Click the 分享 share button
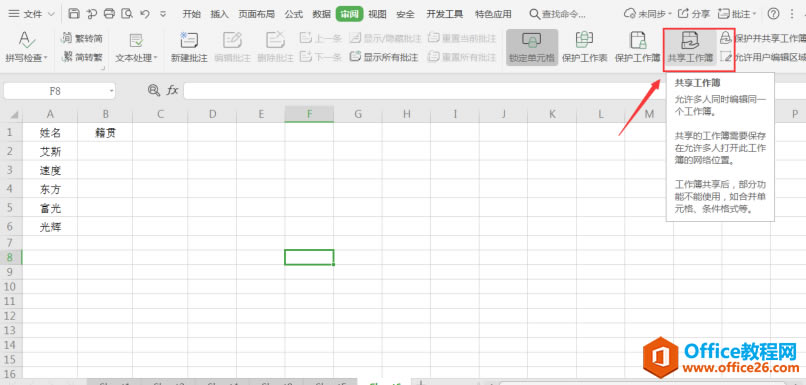Image resolution: width=806 pixels, height=385 pixels. coord(695,14)
